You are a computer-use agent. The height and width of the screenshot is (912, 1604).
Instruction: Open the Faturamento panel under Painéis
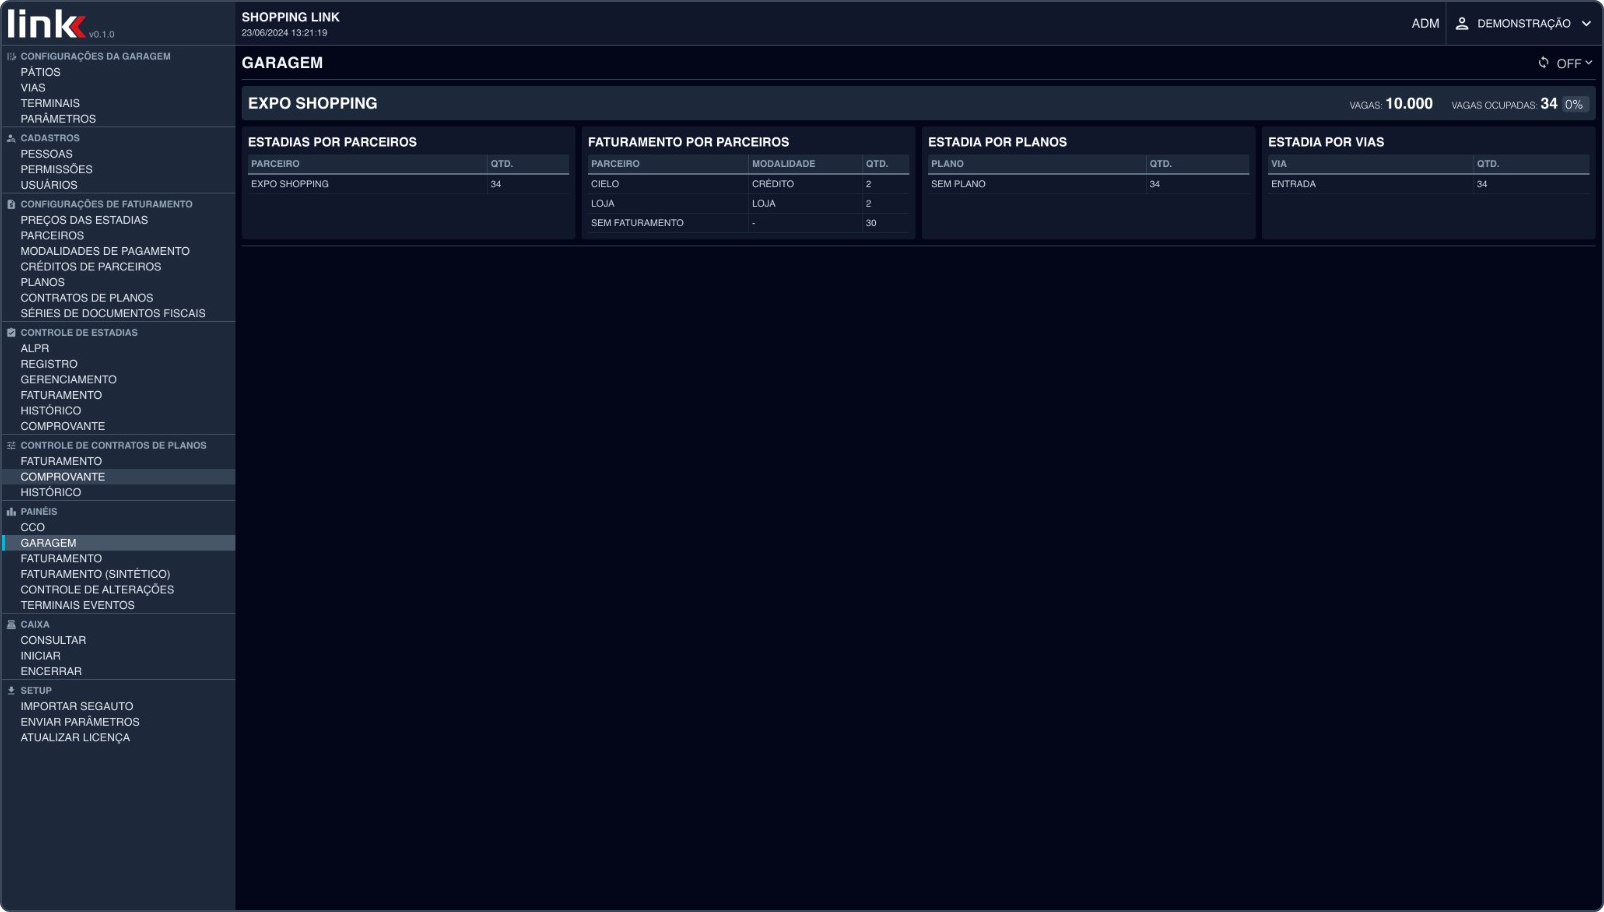pyautogui.click(x=118, y=558)
